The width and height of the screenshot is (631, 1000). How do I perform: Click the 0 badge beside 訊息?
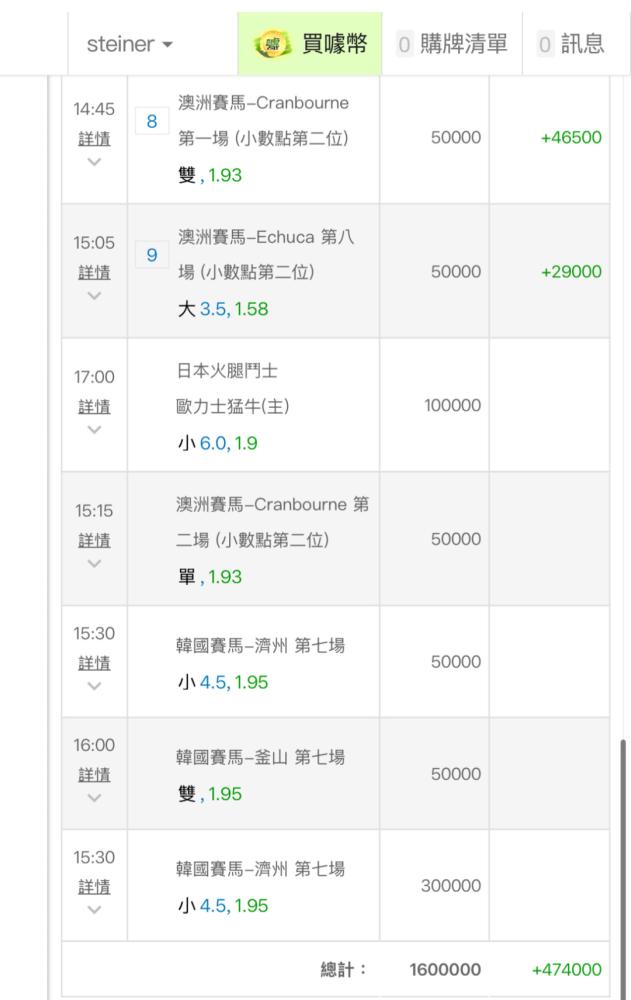coord(545,44)
